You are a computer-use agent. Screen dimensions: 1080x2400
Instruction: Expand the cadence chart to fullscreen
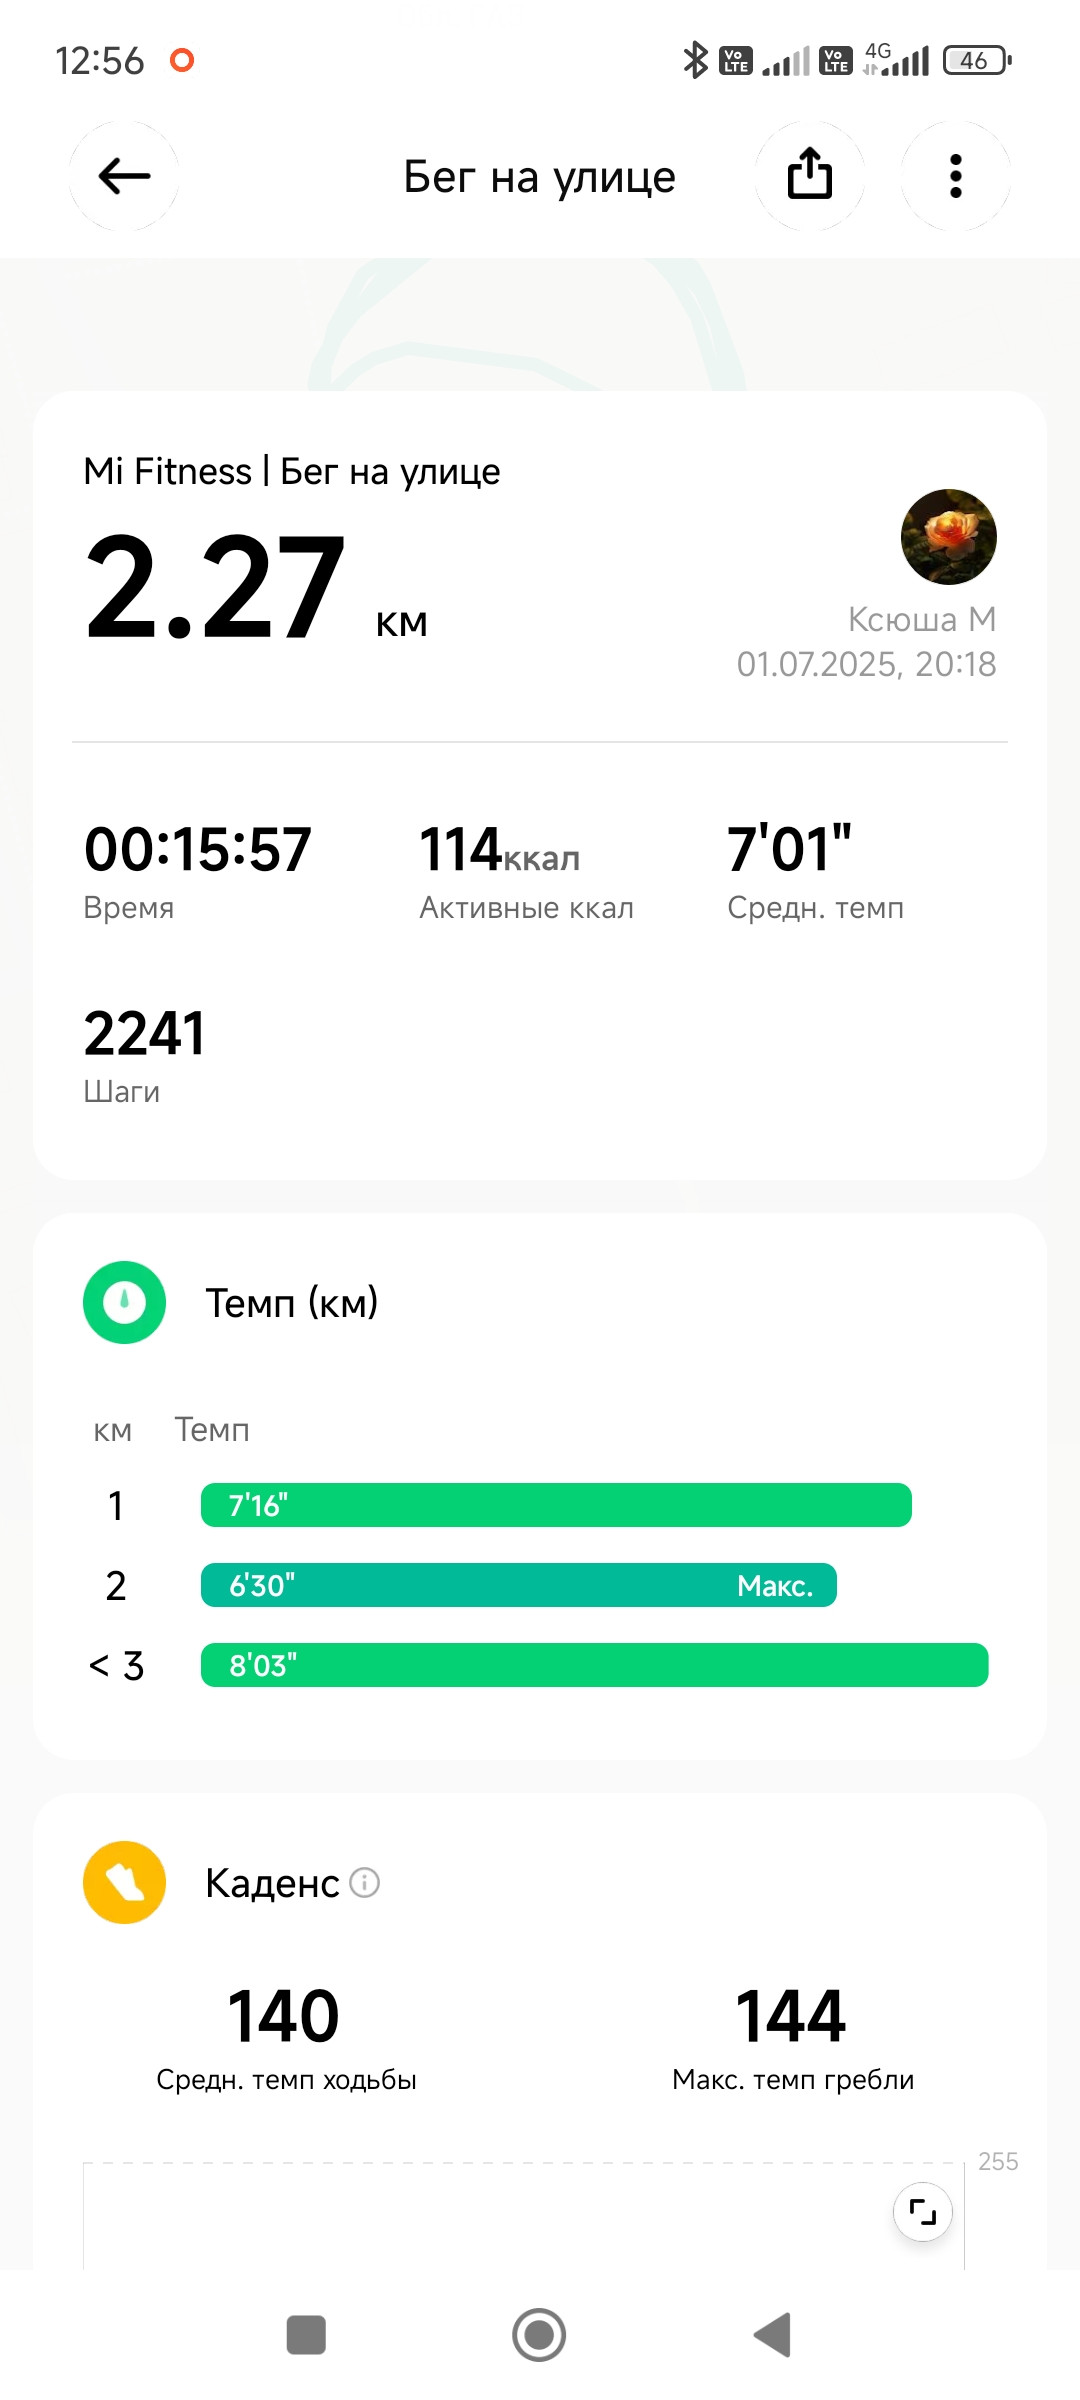click(x=922, y=2211)
